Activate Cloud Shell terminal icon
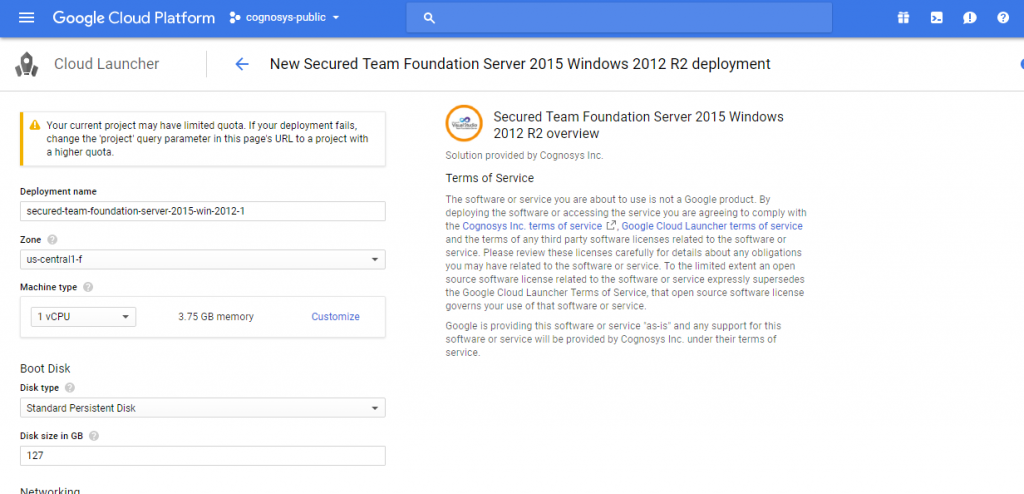This screenshot has width=1024, height=494. coord(936,18)
